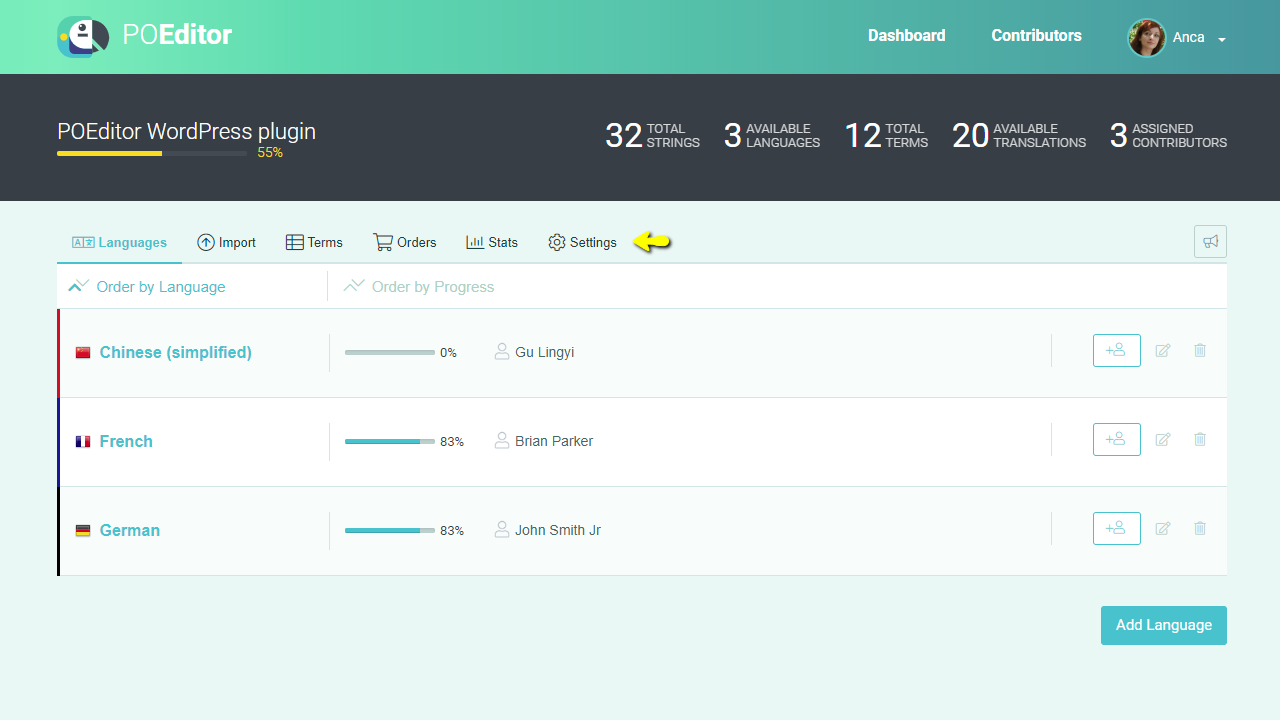Click the Add Language button
The width and height of the screenshot is (1280, 720).
pos(1163,624)
